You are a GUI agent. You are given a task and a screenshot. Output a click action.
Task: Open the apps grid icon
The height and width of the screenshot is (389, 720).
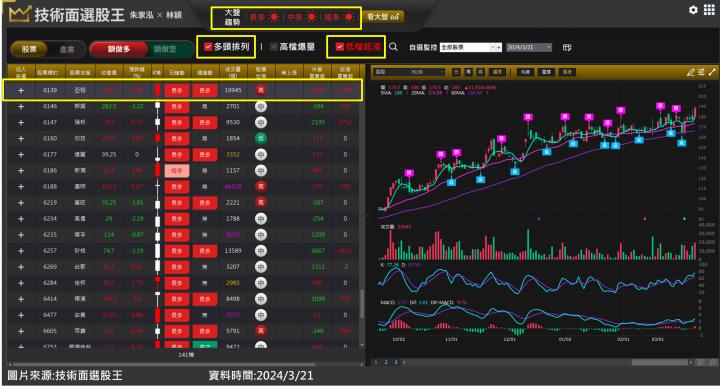tap(709, 10)
